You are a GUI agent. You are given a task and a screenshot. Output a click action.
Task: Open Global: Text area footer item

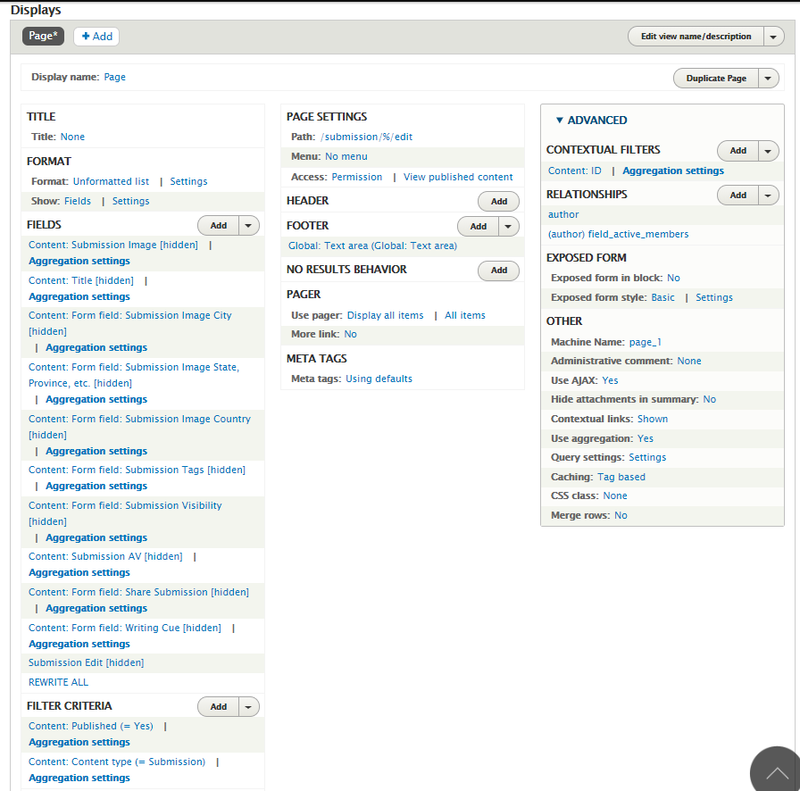[x=372, y=246]
